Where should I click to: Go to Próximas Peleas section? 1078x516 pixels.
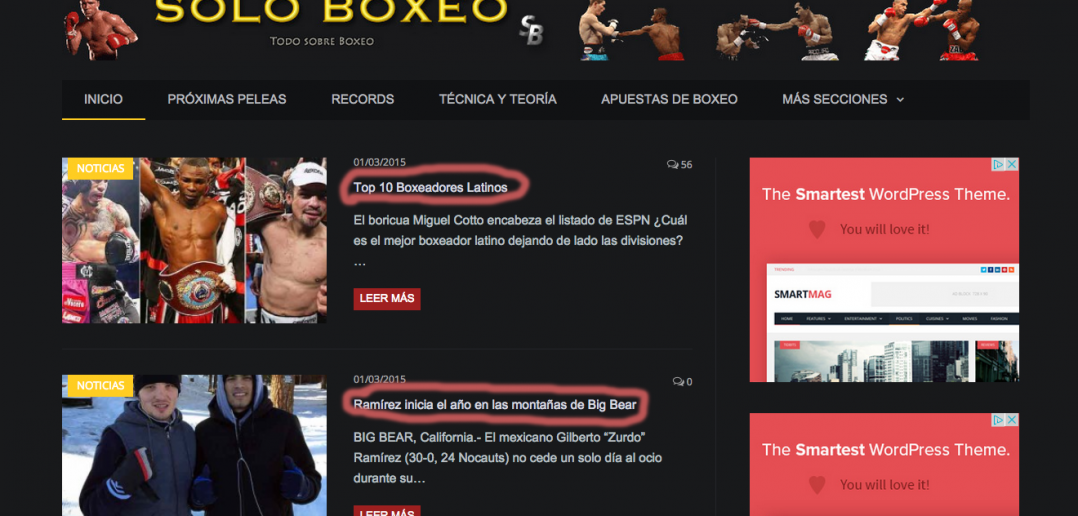(x=227, y=99)
